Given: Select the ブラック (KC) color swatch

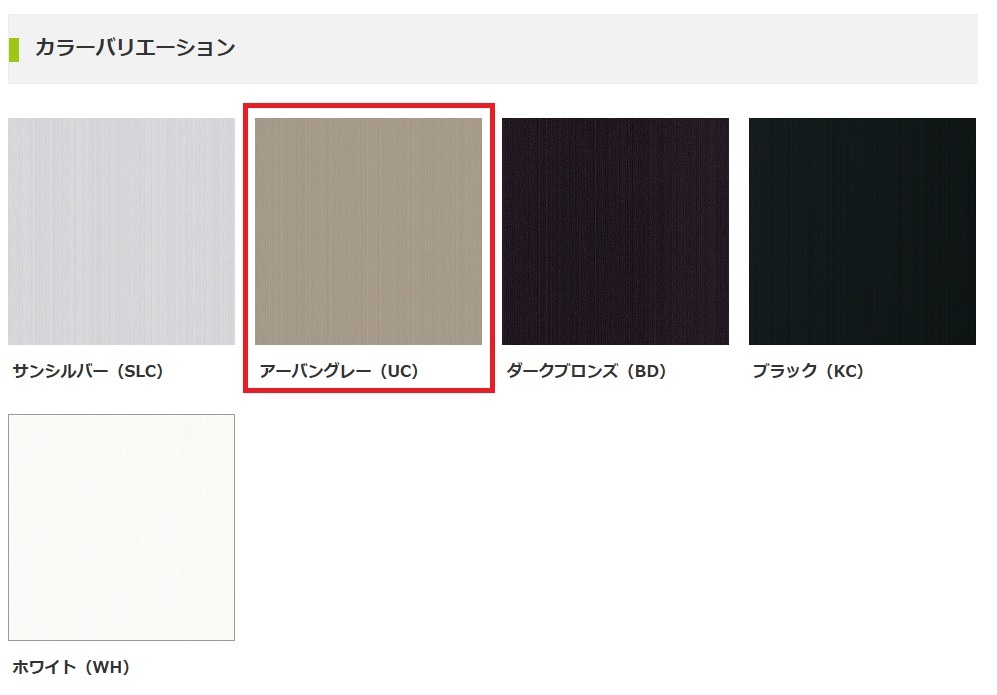Looking at the screenshot, I should click(x=862, y=231).
